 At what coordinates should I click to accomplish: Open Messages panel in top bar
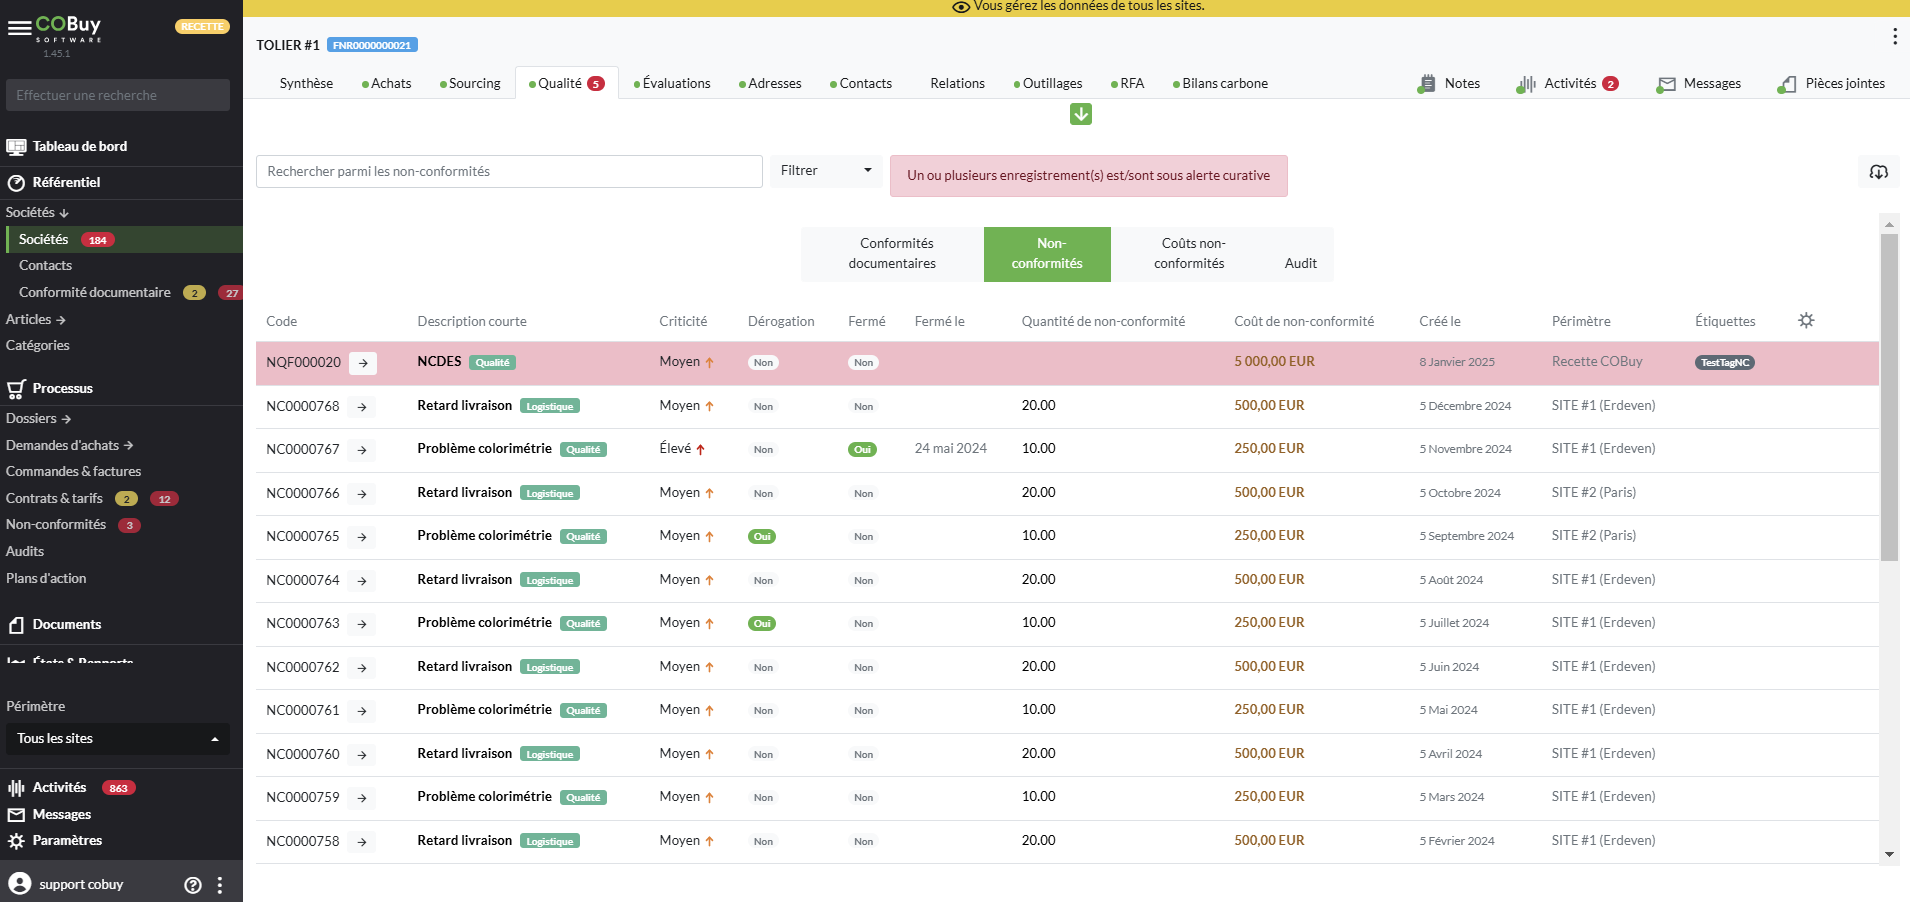[x=1699, y=84]
